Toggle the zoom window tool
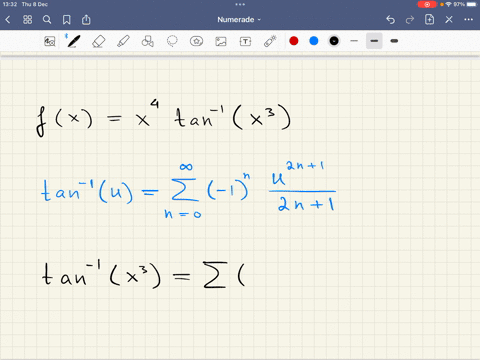This screenshot has width=480, height=360. pos(50,41)
